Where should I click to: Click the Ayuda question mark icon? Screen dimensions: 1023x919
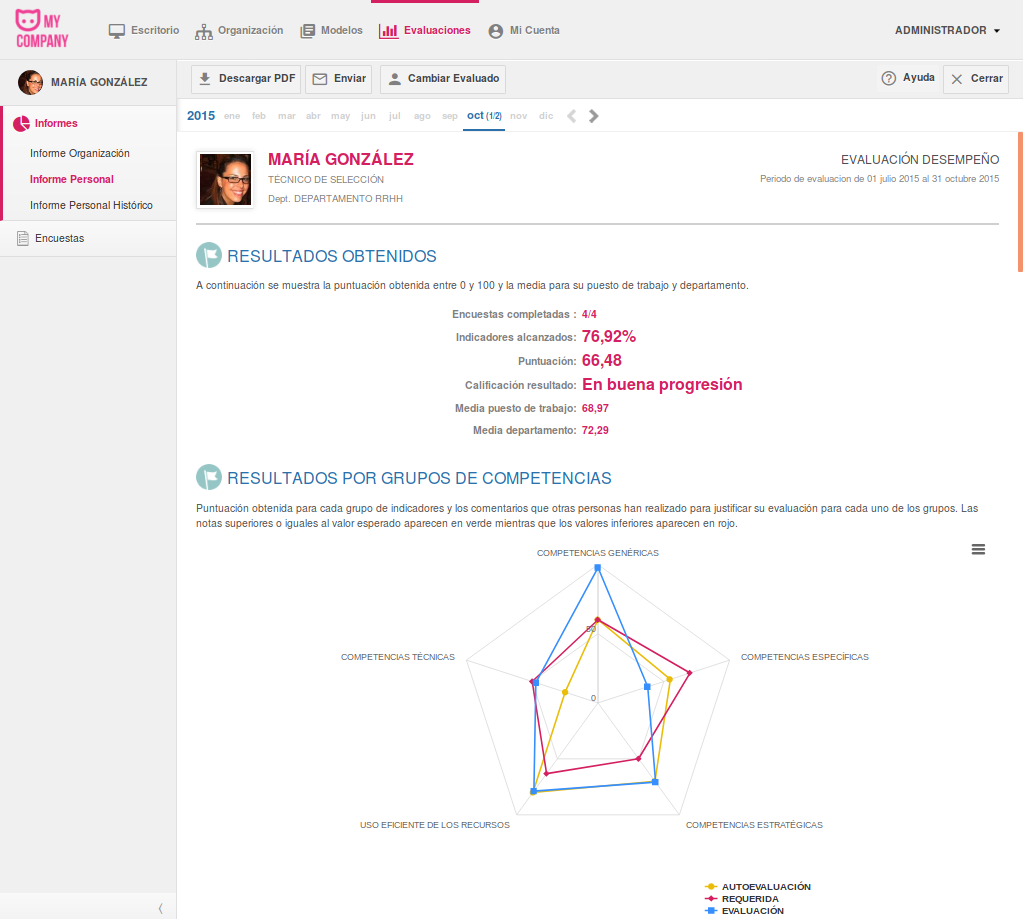tap(889, 78)
